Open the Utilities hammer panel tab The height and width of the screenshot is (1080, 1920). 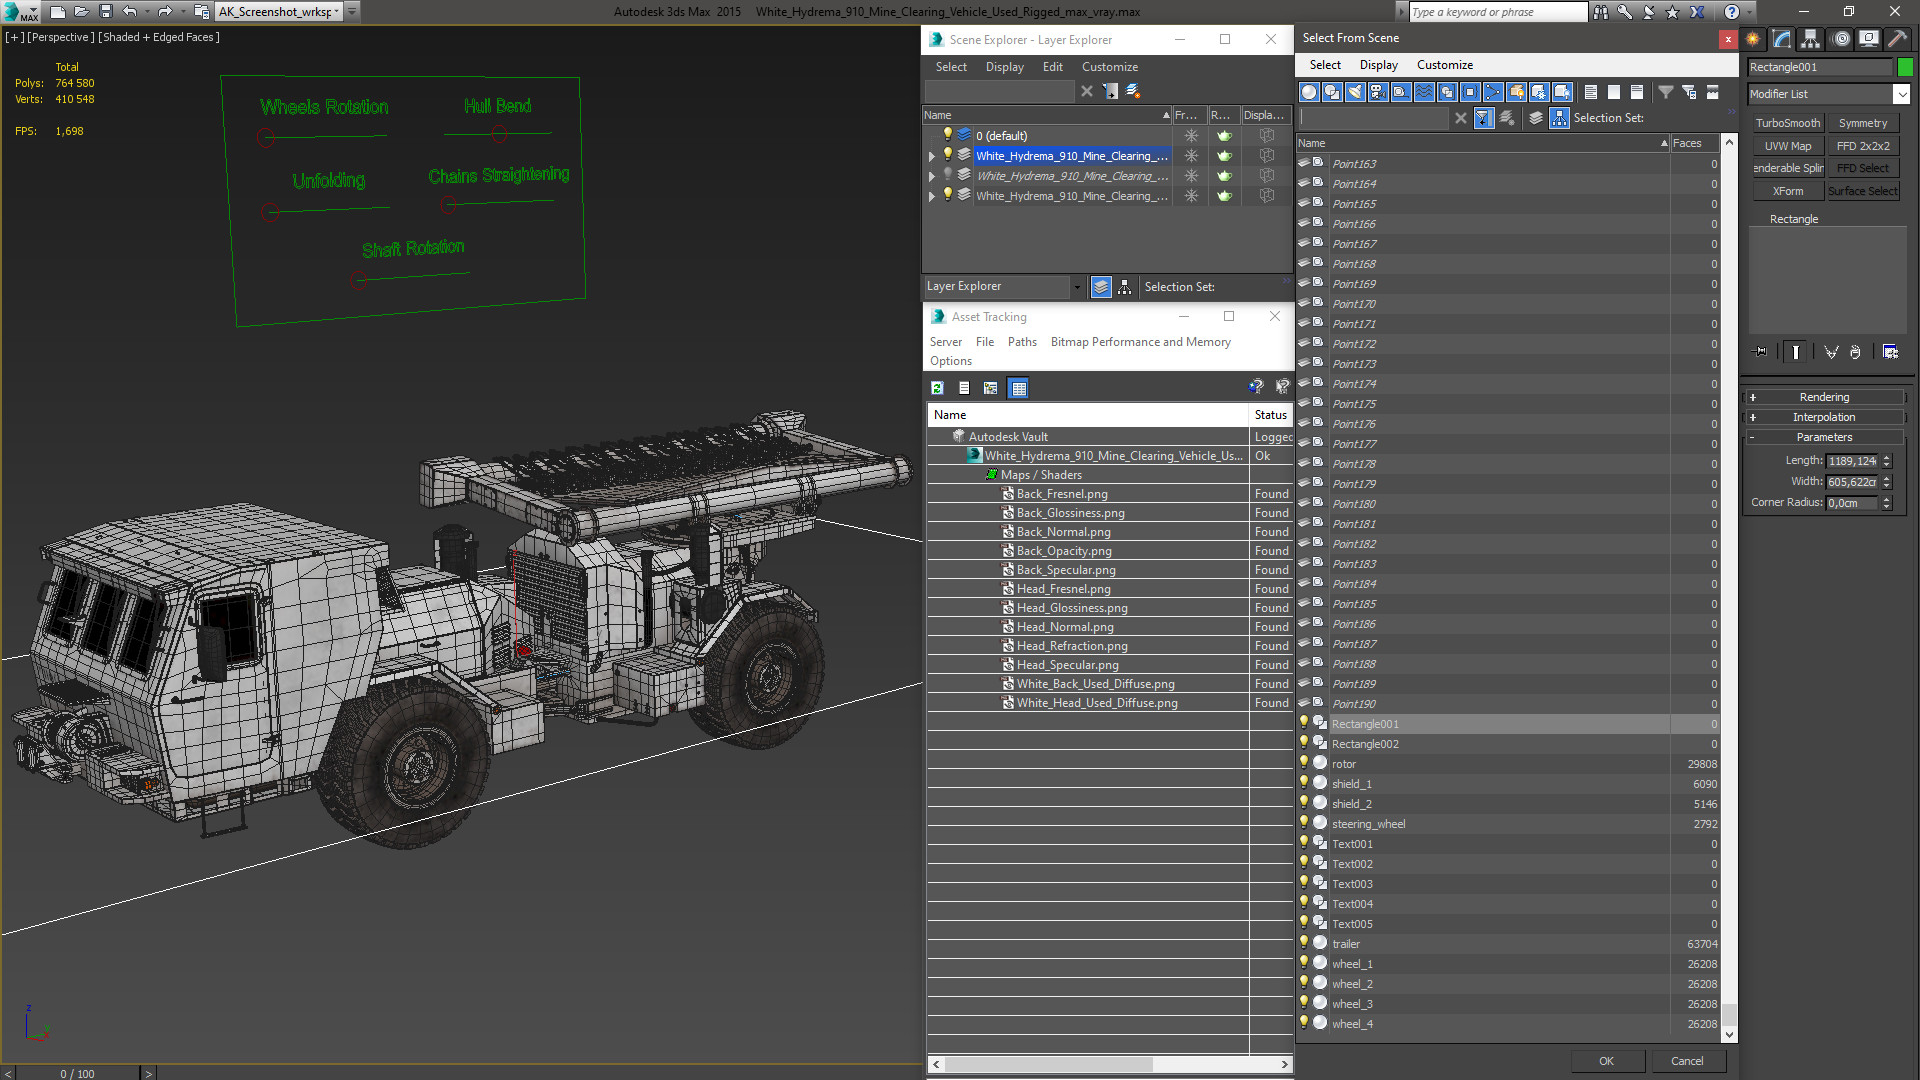(1897, 39)
